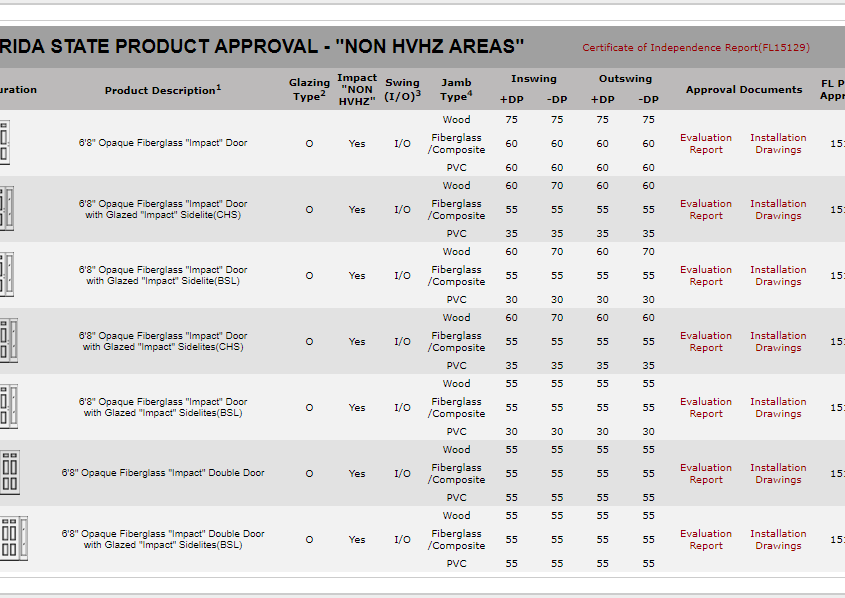Click the page title 'STATE PRODUCT APPROVAL - NON HVHZ AREAS'

(262, 46)
